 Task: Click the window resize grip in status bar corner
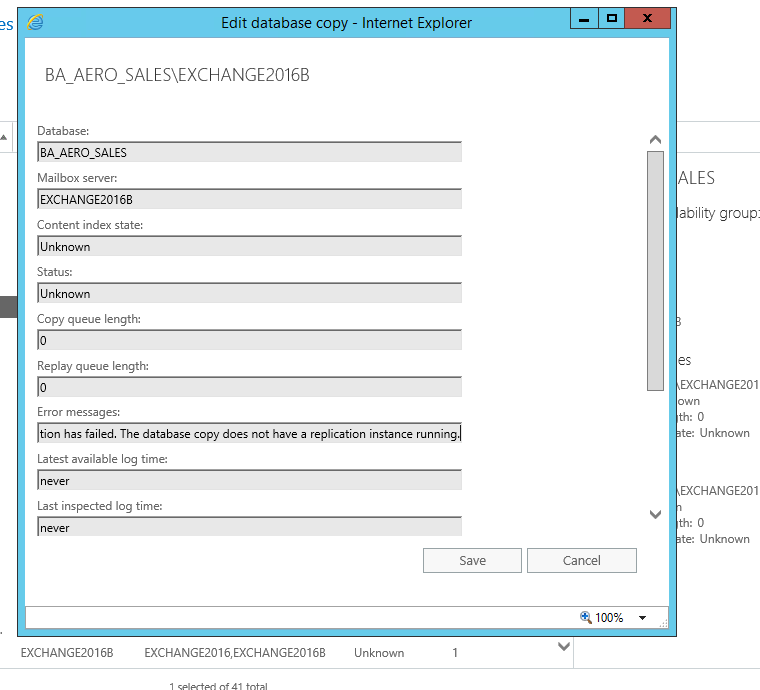[663, 624]
